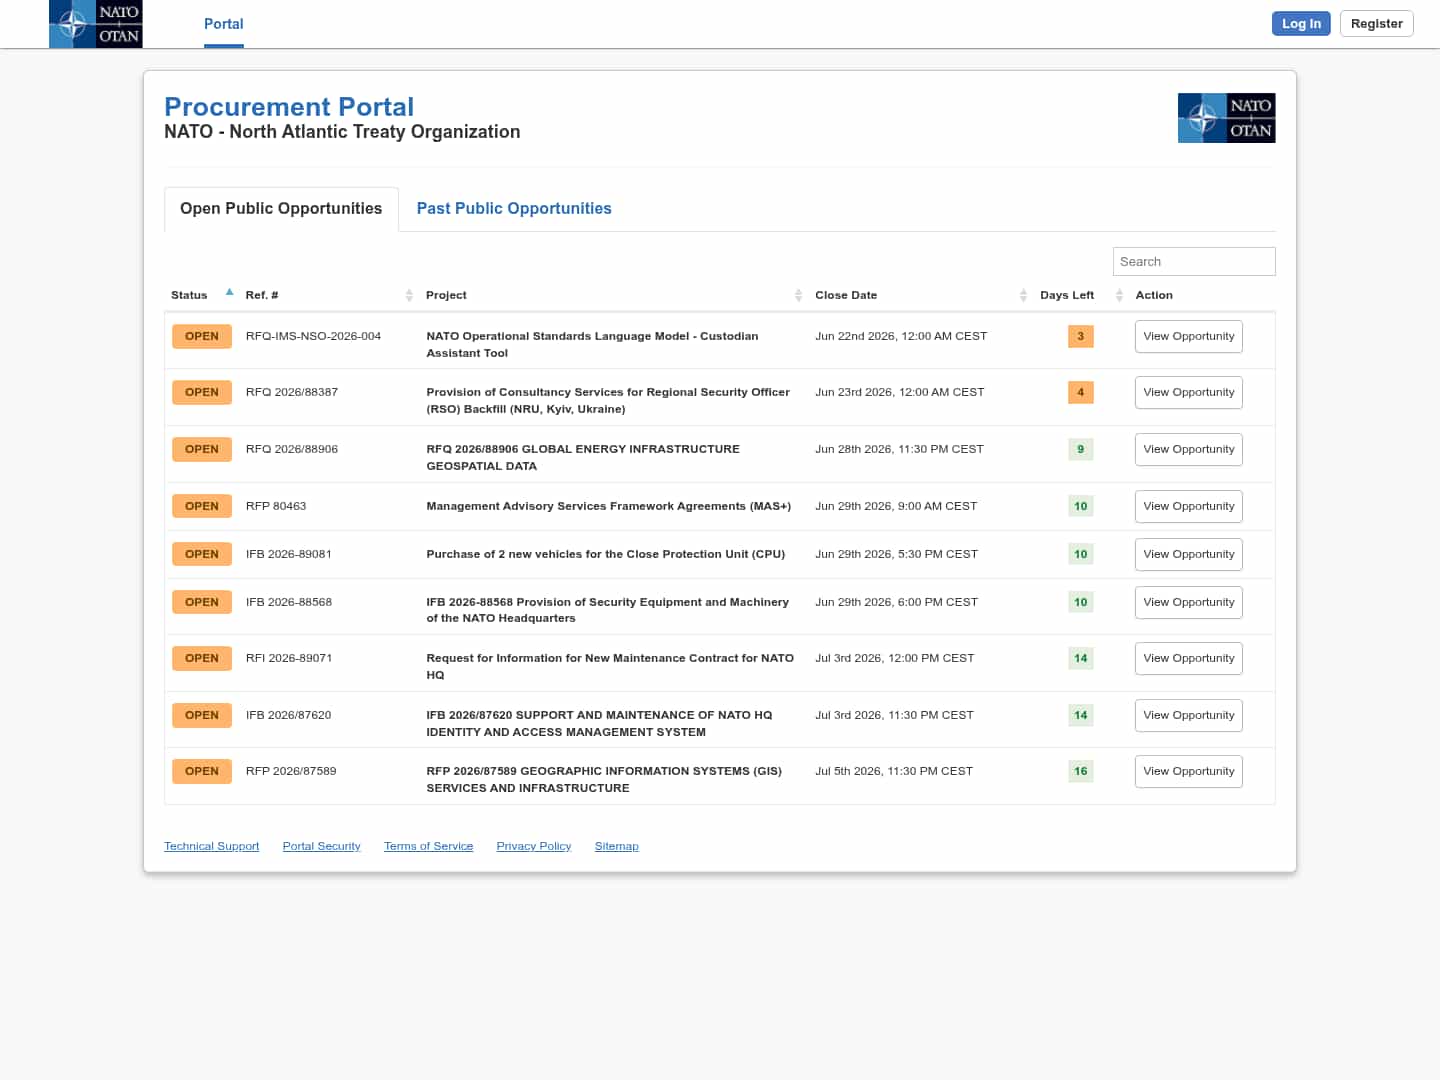Click close date Jun 22nd 2026, 12:00 AM CEST
Image resolution: width=1440 pixels, height=1080 pixels.
[901, 337]
